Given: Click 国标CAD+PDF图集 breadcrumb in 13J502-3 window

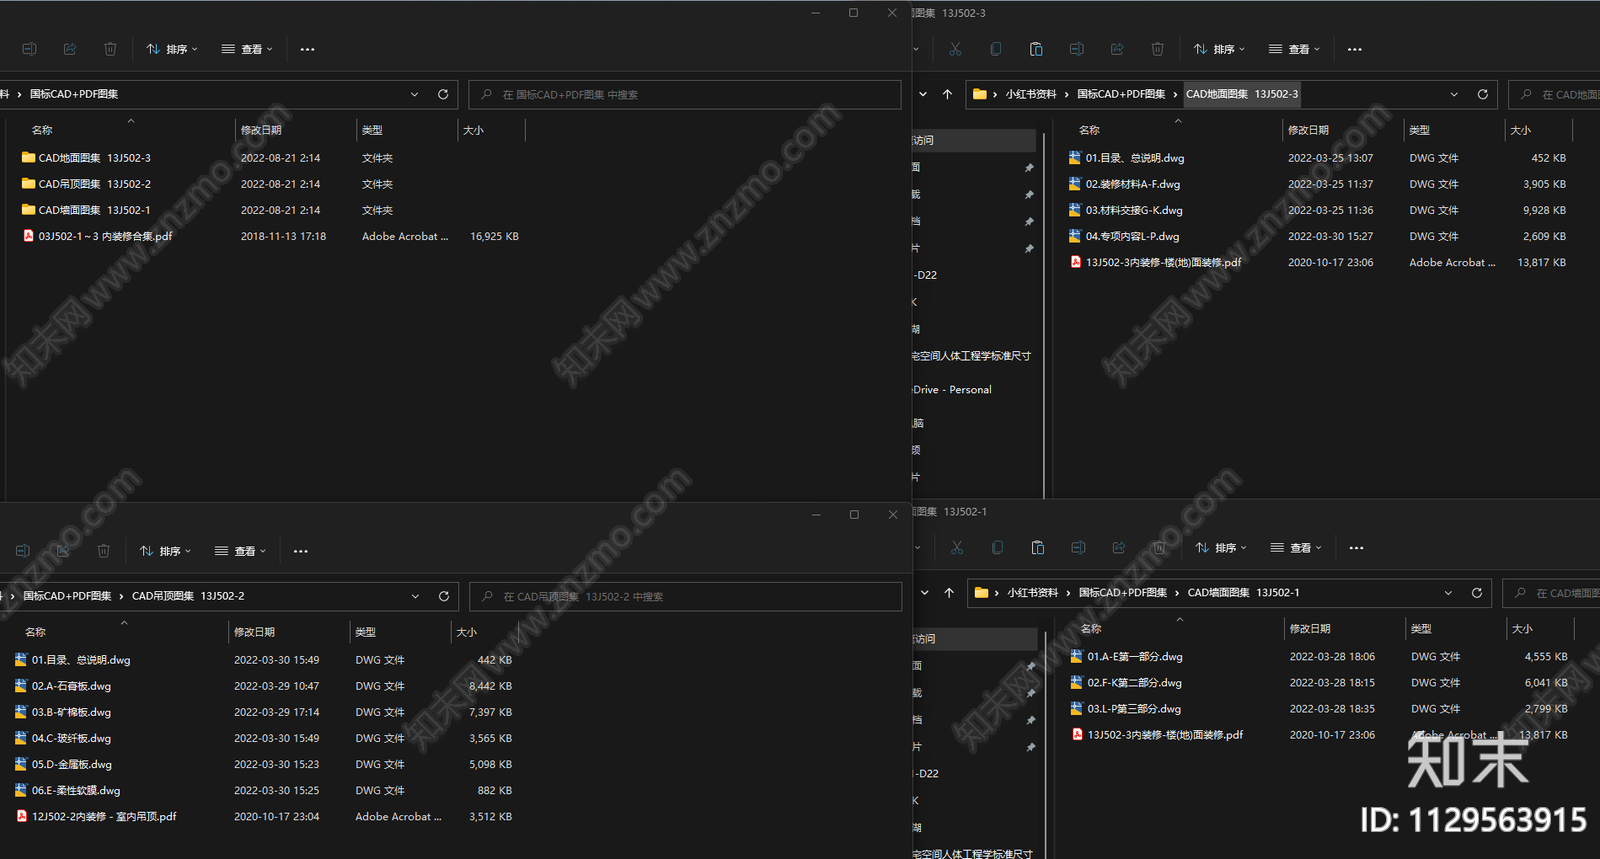Looking at the screenshot, I should 1121,94.
